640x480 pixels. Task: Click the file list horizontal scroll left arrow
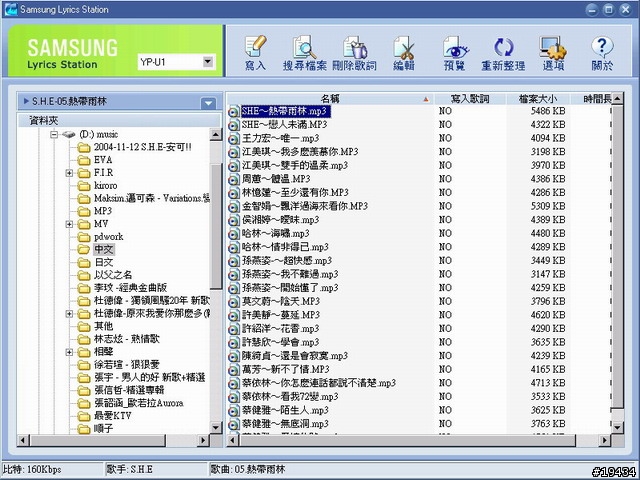tap(233, 440)
